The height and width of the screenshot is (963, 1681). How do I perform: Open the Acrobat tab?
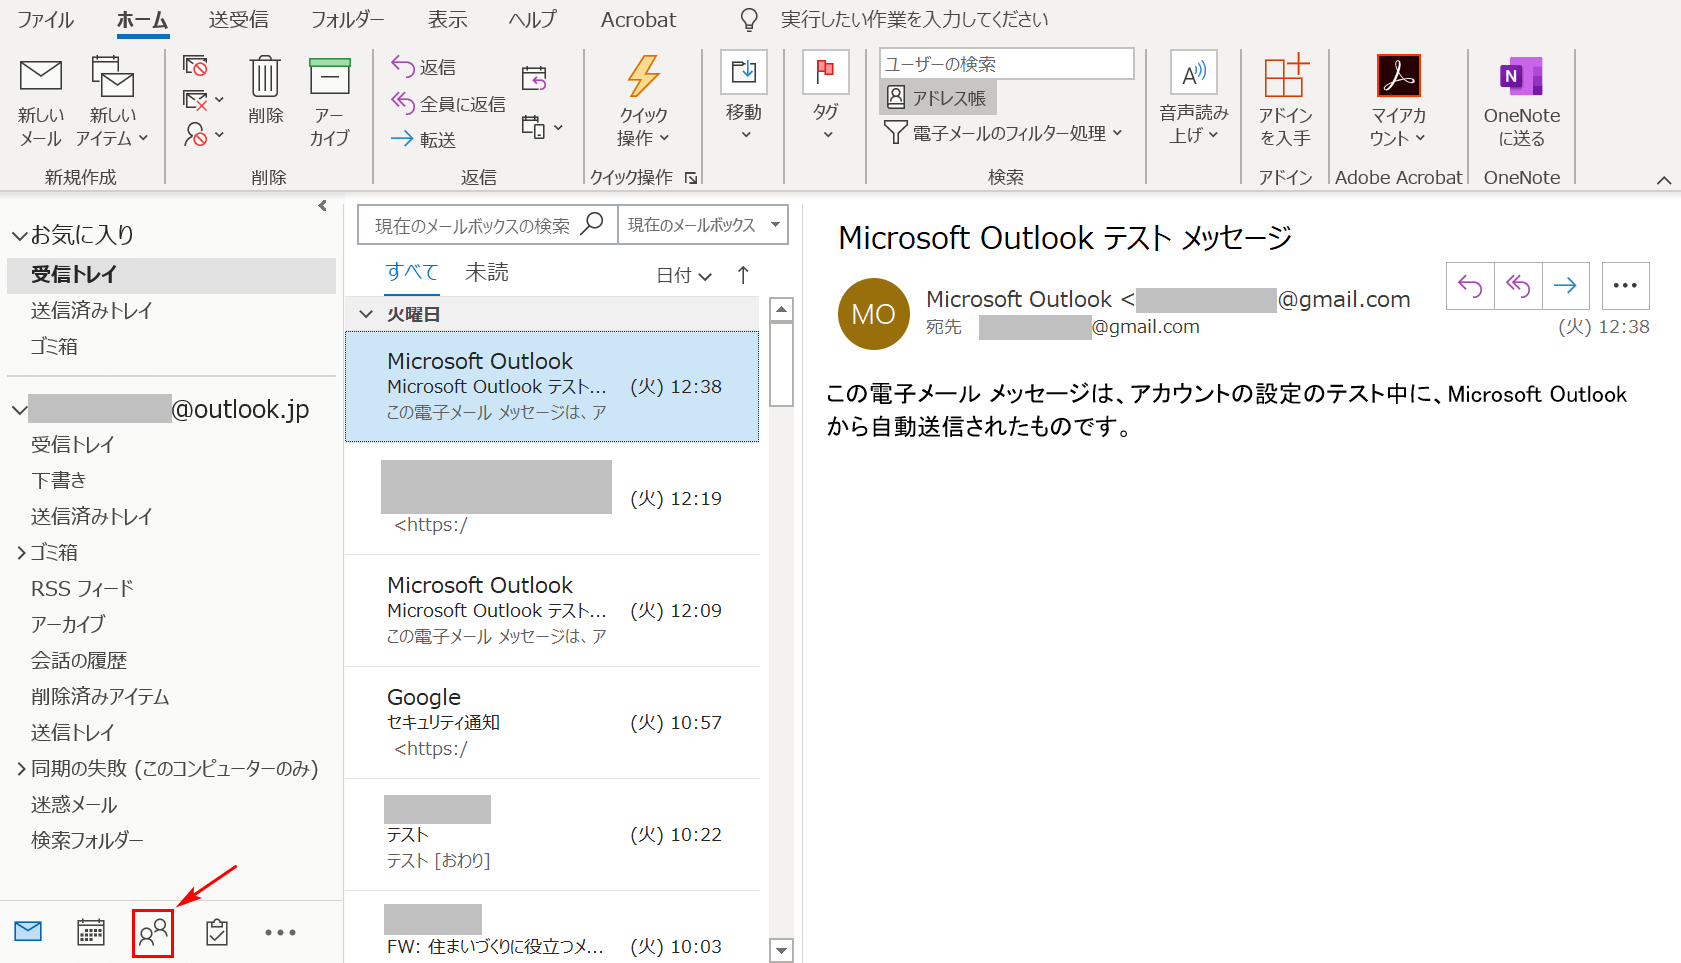pos(638,20)
